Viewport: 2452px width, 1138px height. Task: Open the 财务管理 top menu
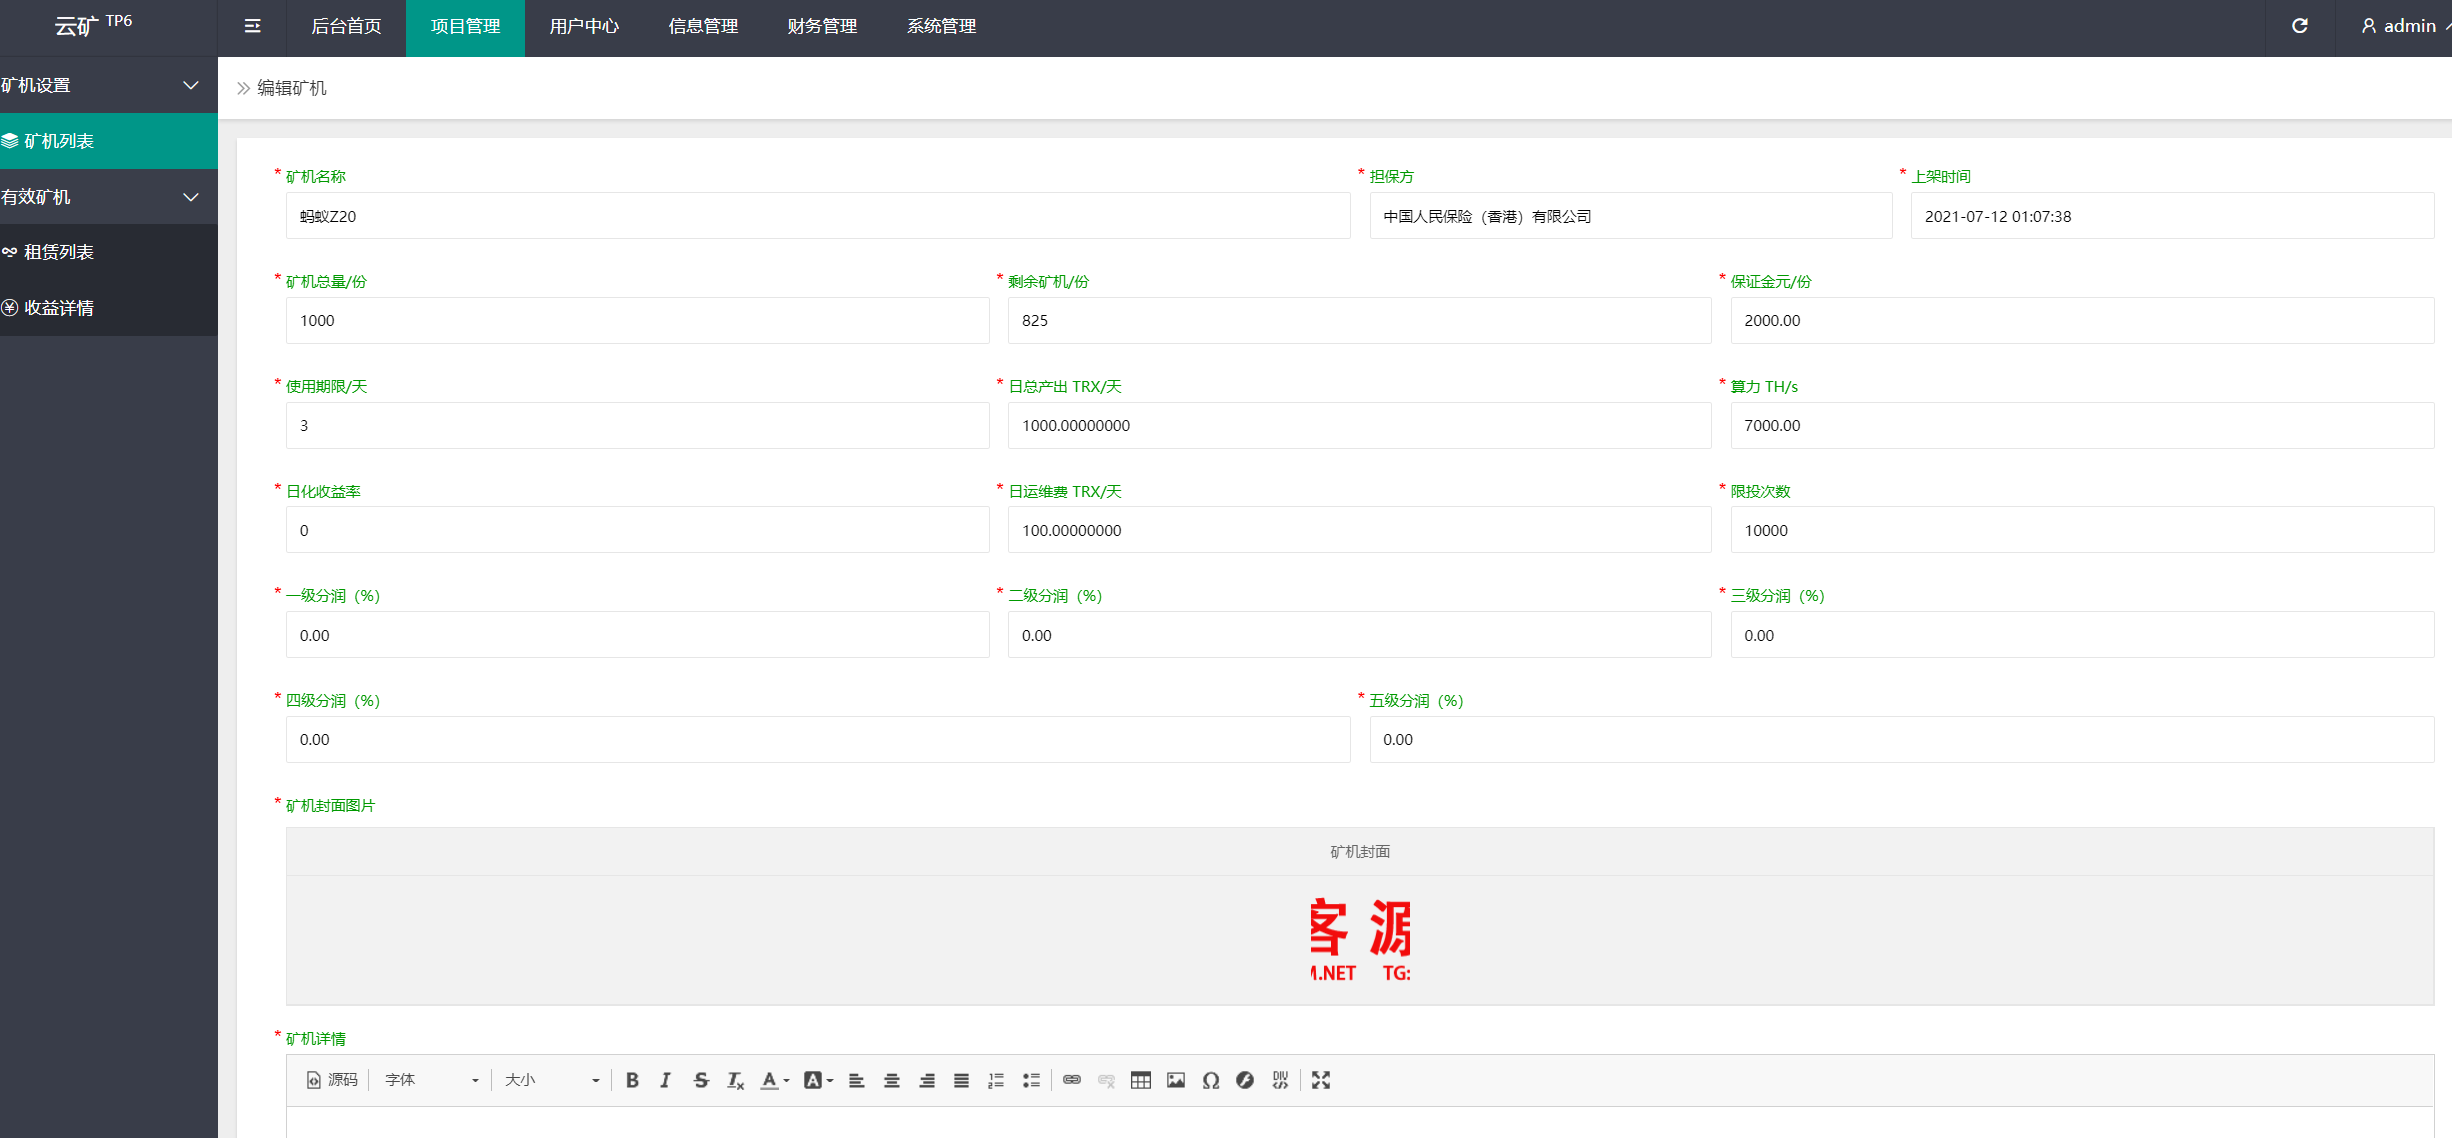[x=822, y=26]
